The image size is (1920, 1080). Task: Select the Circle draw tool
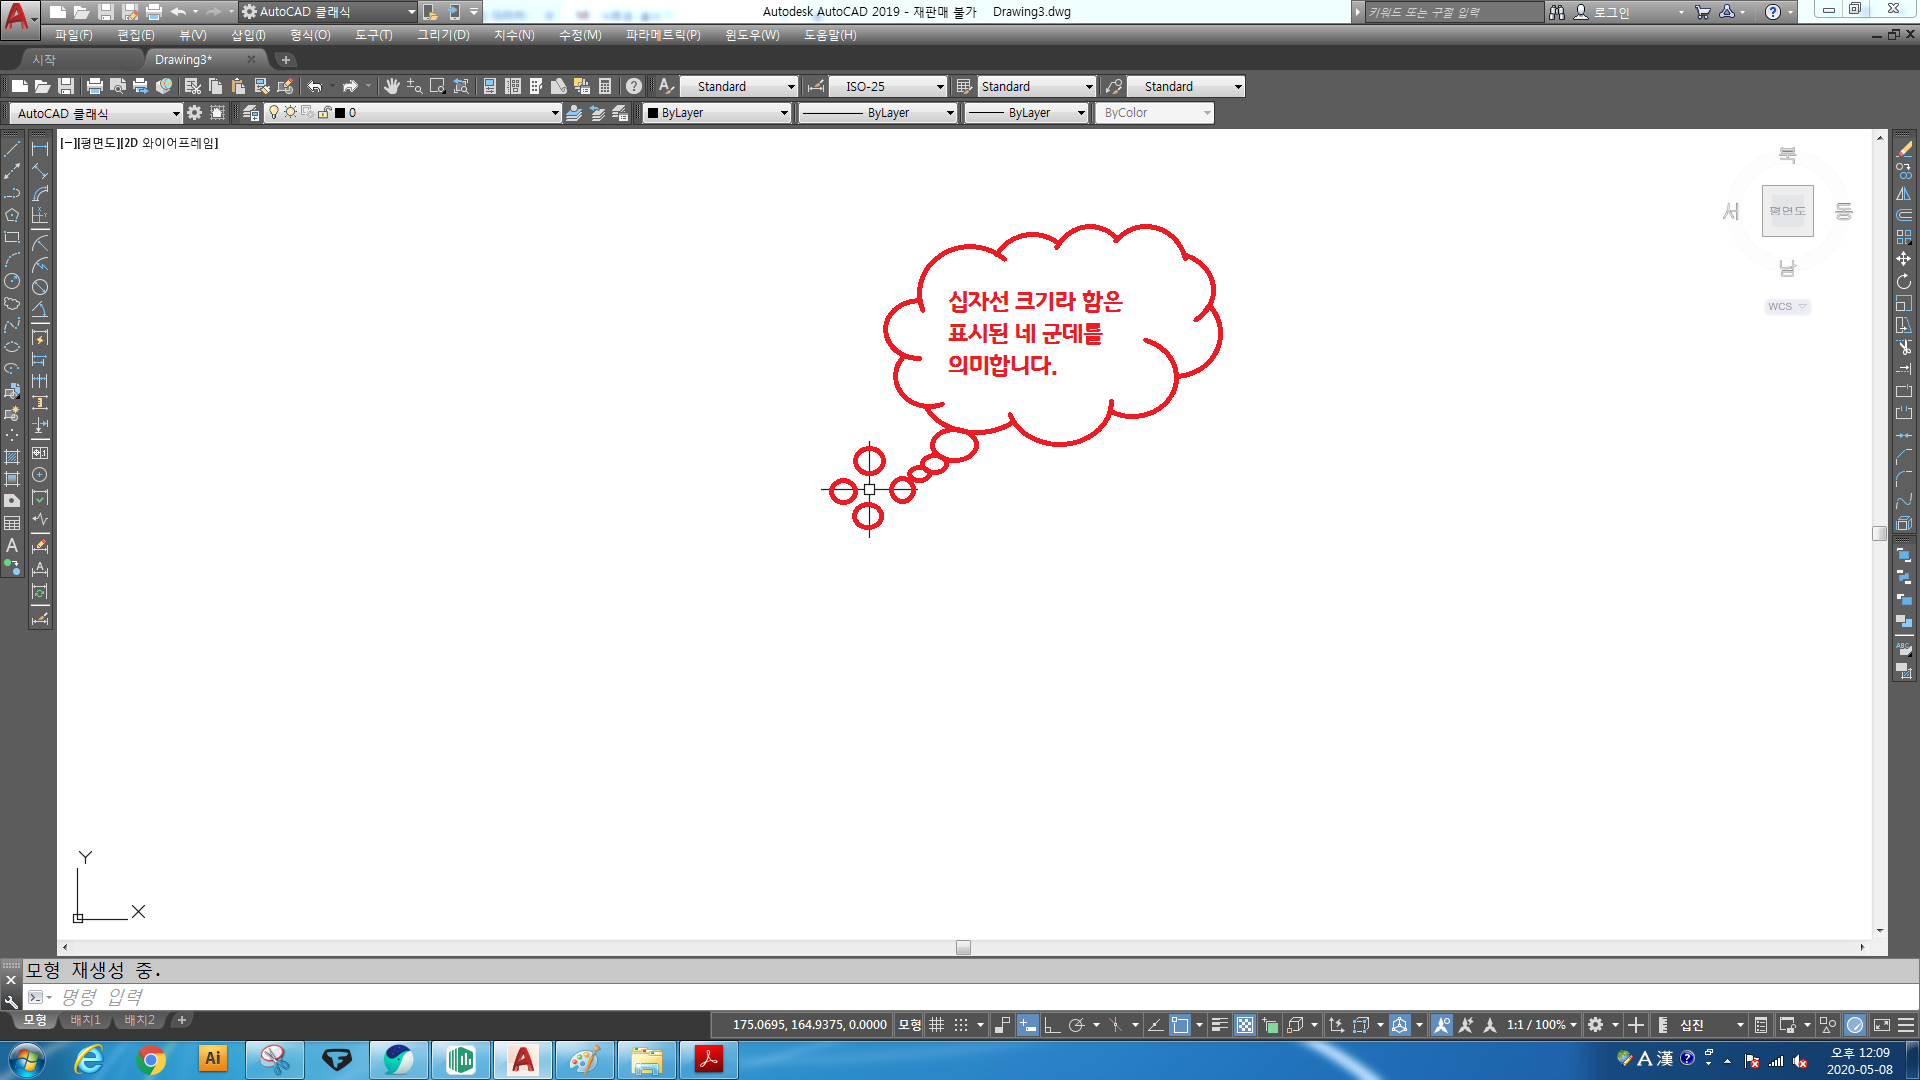click(x=12, y=282)
